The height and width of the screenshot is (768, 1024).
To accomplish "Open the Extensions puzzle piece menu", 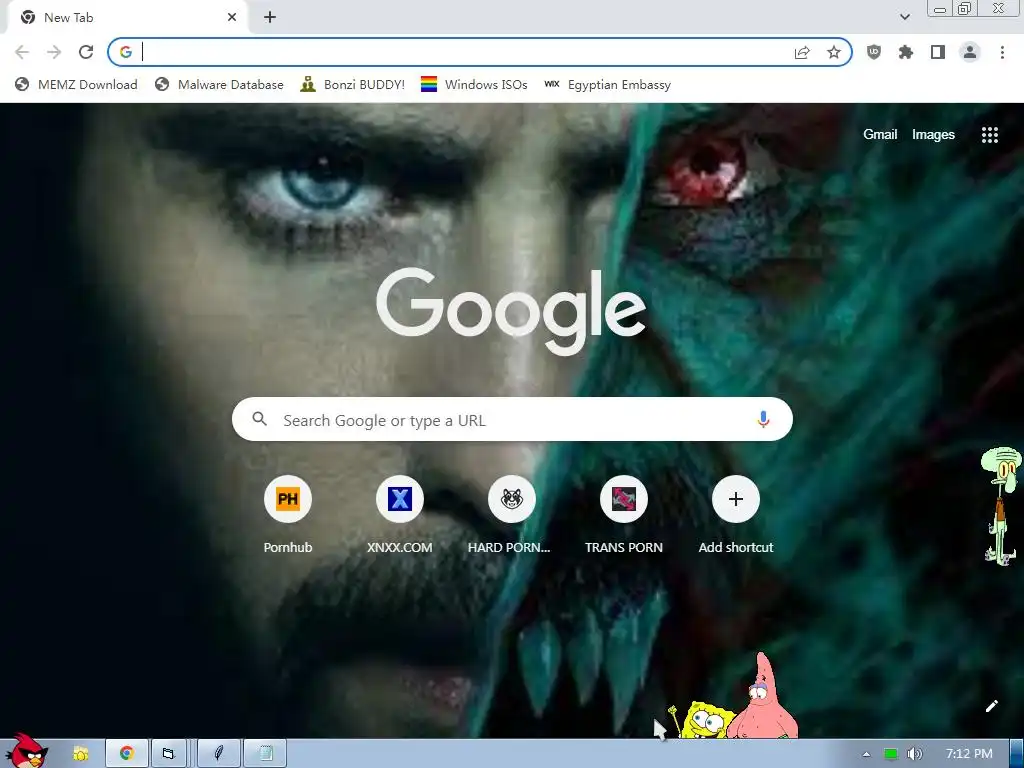I will click(906, 52).
